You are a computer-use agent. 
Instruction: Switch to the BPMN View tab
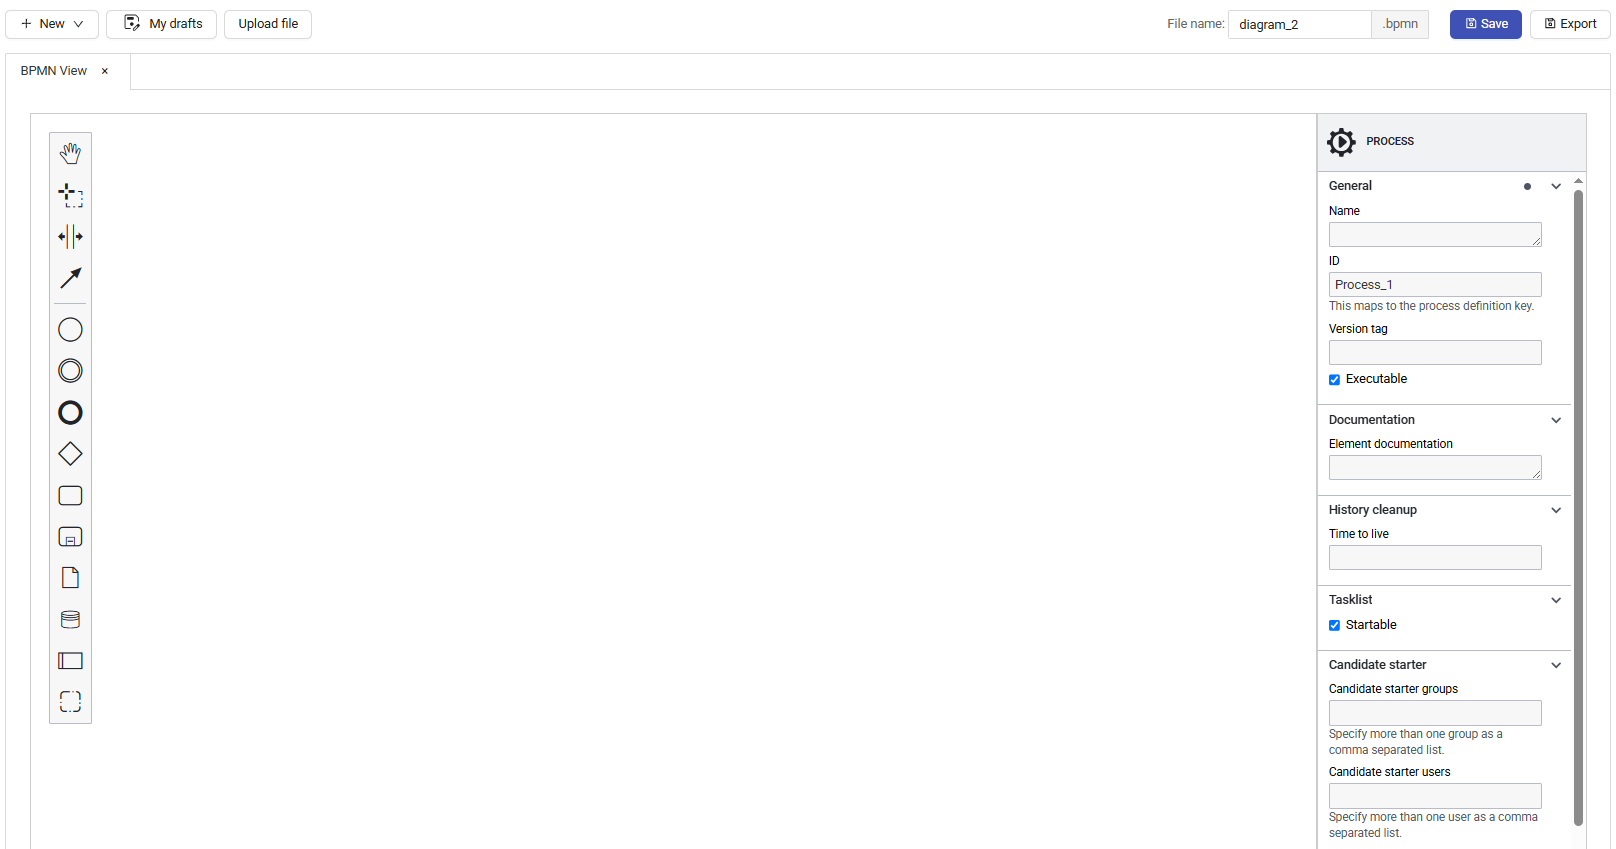point(54,71)
